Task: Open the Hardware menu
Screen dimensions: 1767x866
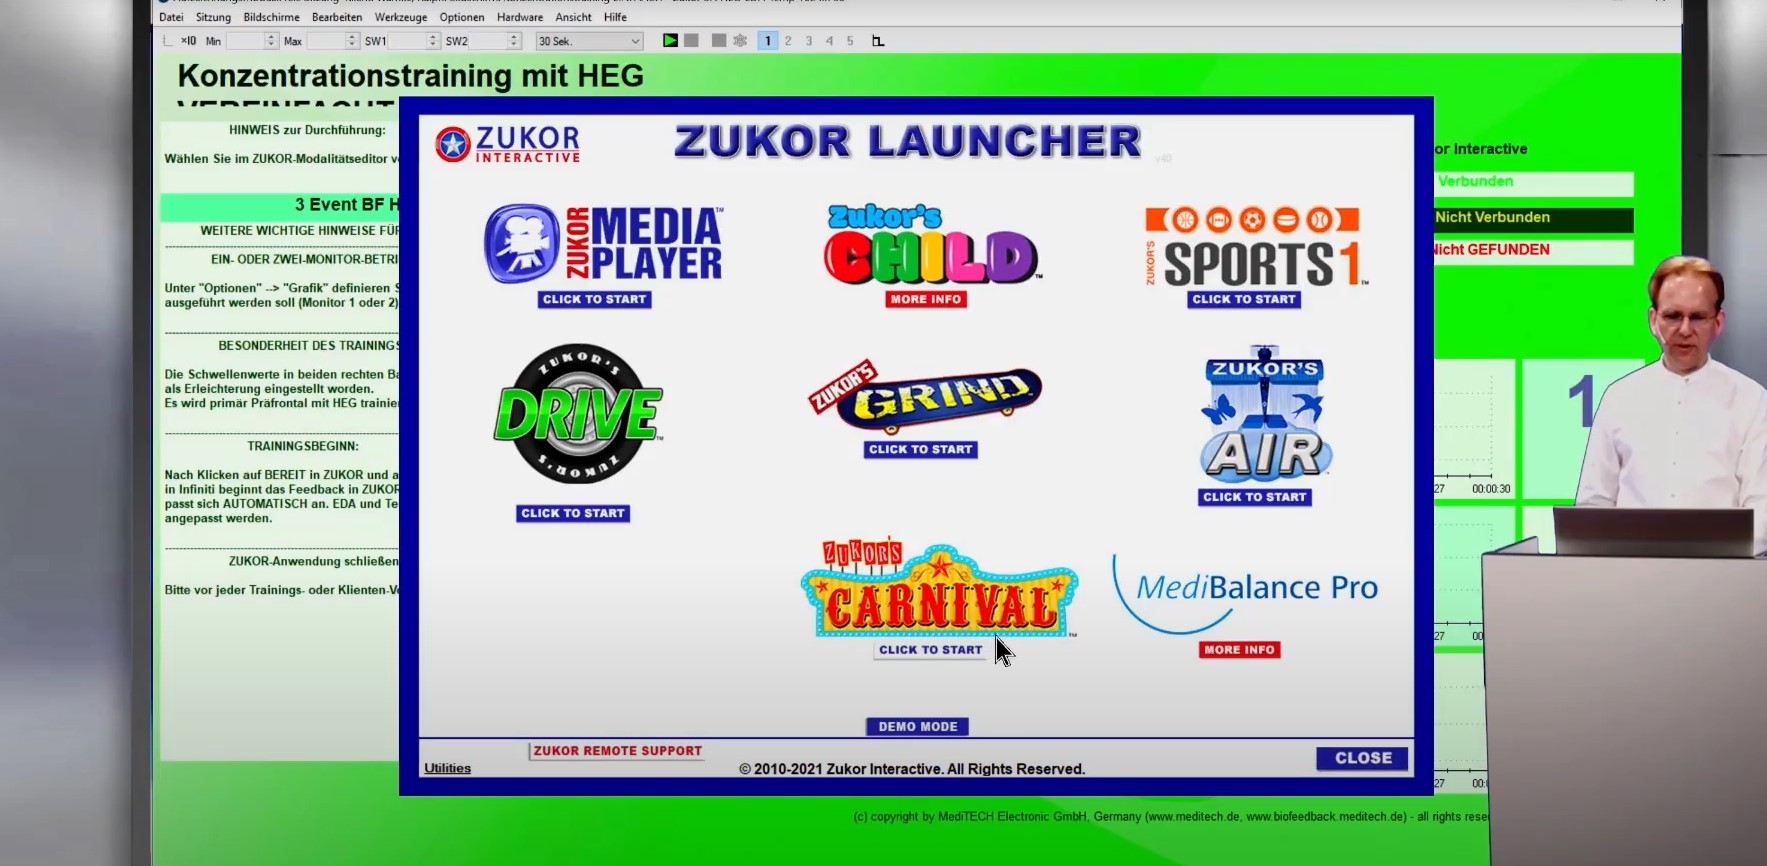Action: click(520, 17)
